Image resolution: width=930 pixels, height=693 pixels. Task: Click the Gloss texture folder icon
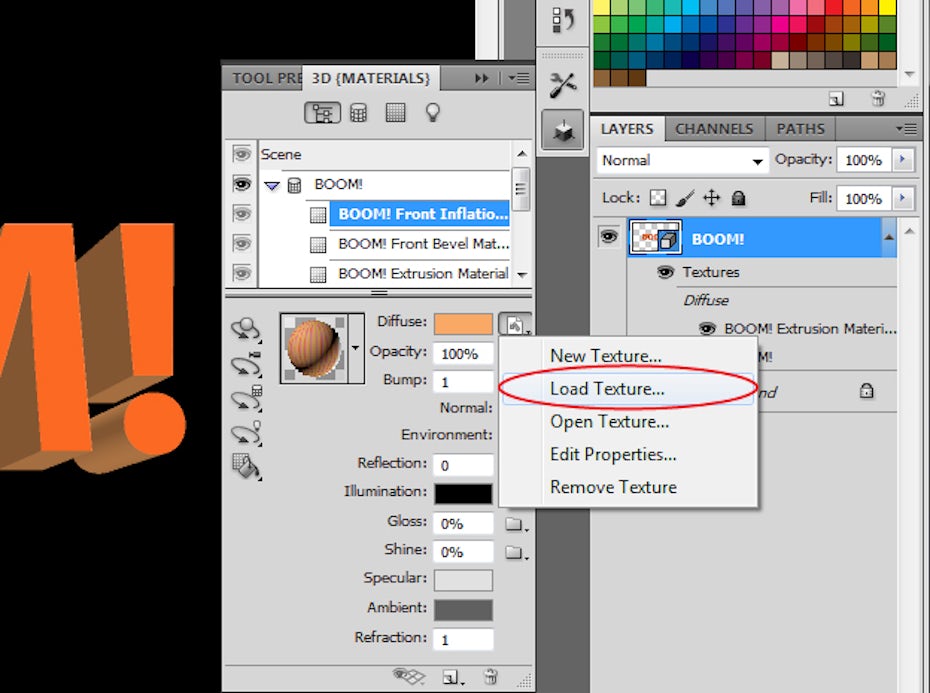coord(514,524)
